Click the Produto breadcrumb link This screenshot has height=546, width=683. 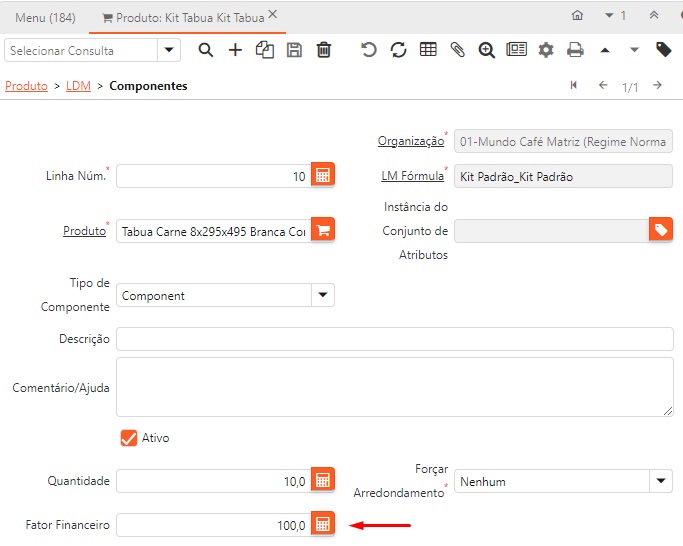pyautogui.click(x=26, y=86)
